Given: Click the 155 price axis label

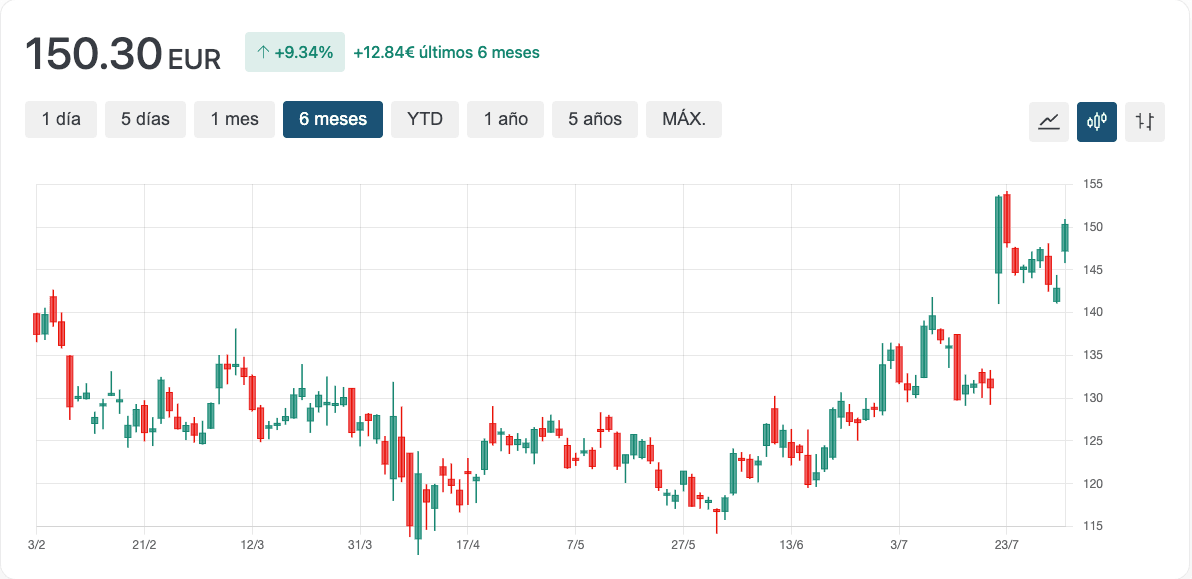Looking at the screenshot, I should tap(1092, 184).
